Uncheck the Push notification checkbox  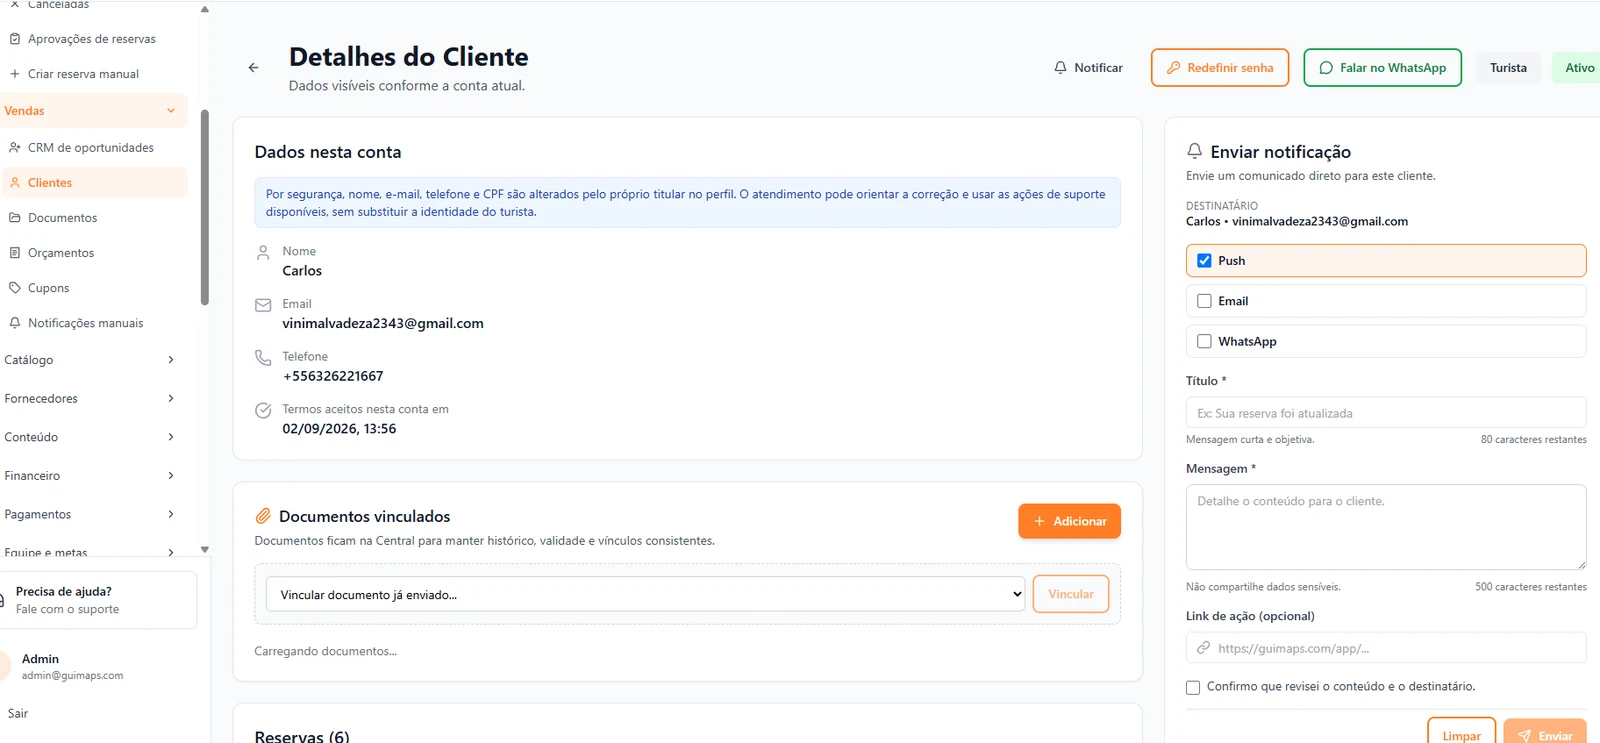point(1204,261)
